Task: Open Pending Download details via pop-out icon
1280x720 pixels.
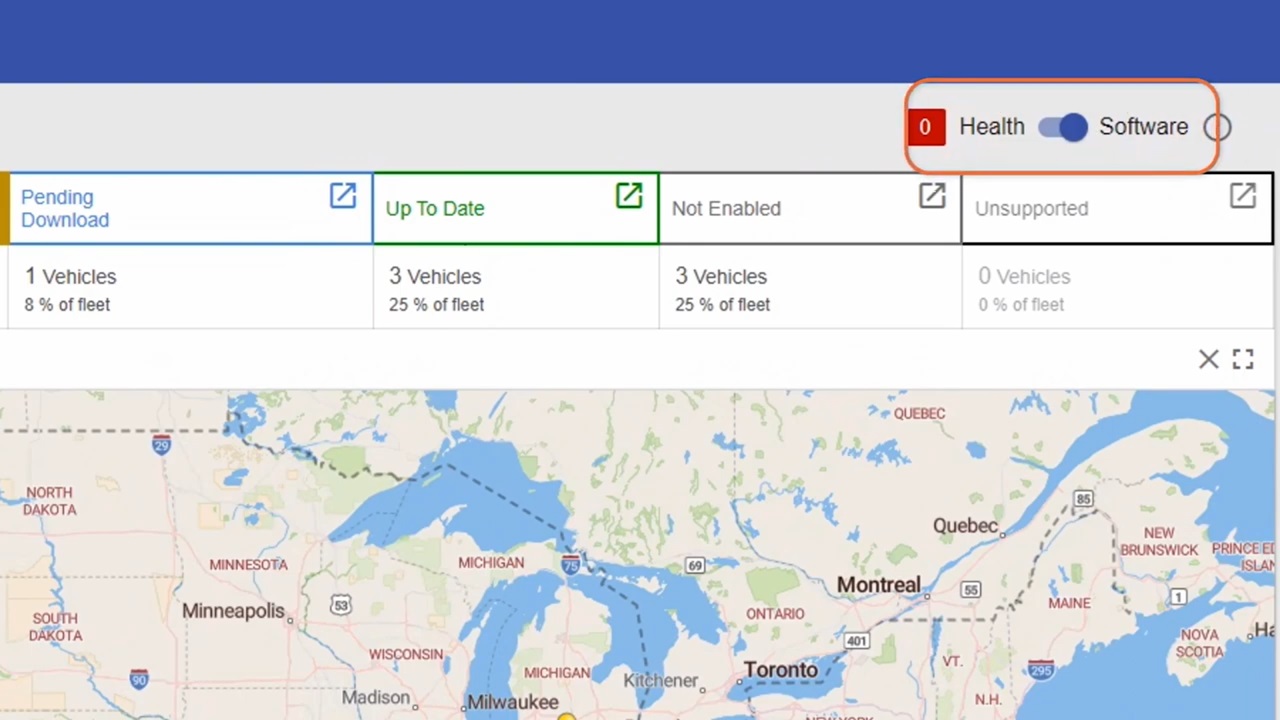Action: (342, 196)
